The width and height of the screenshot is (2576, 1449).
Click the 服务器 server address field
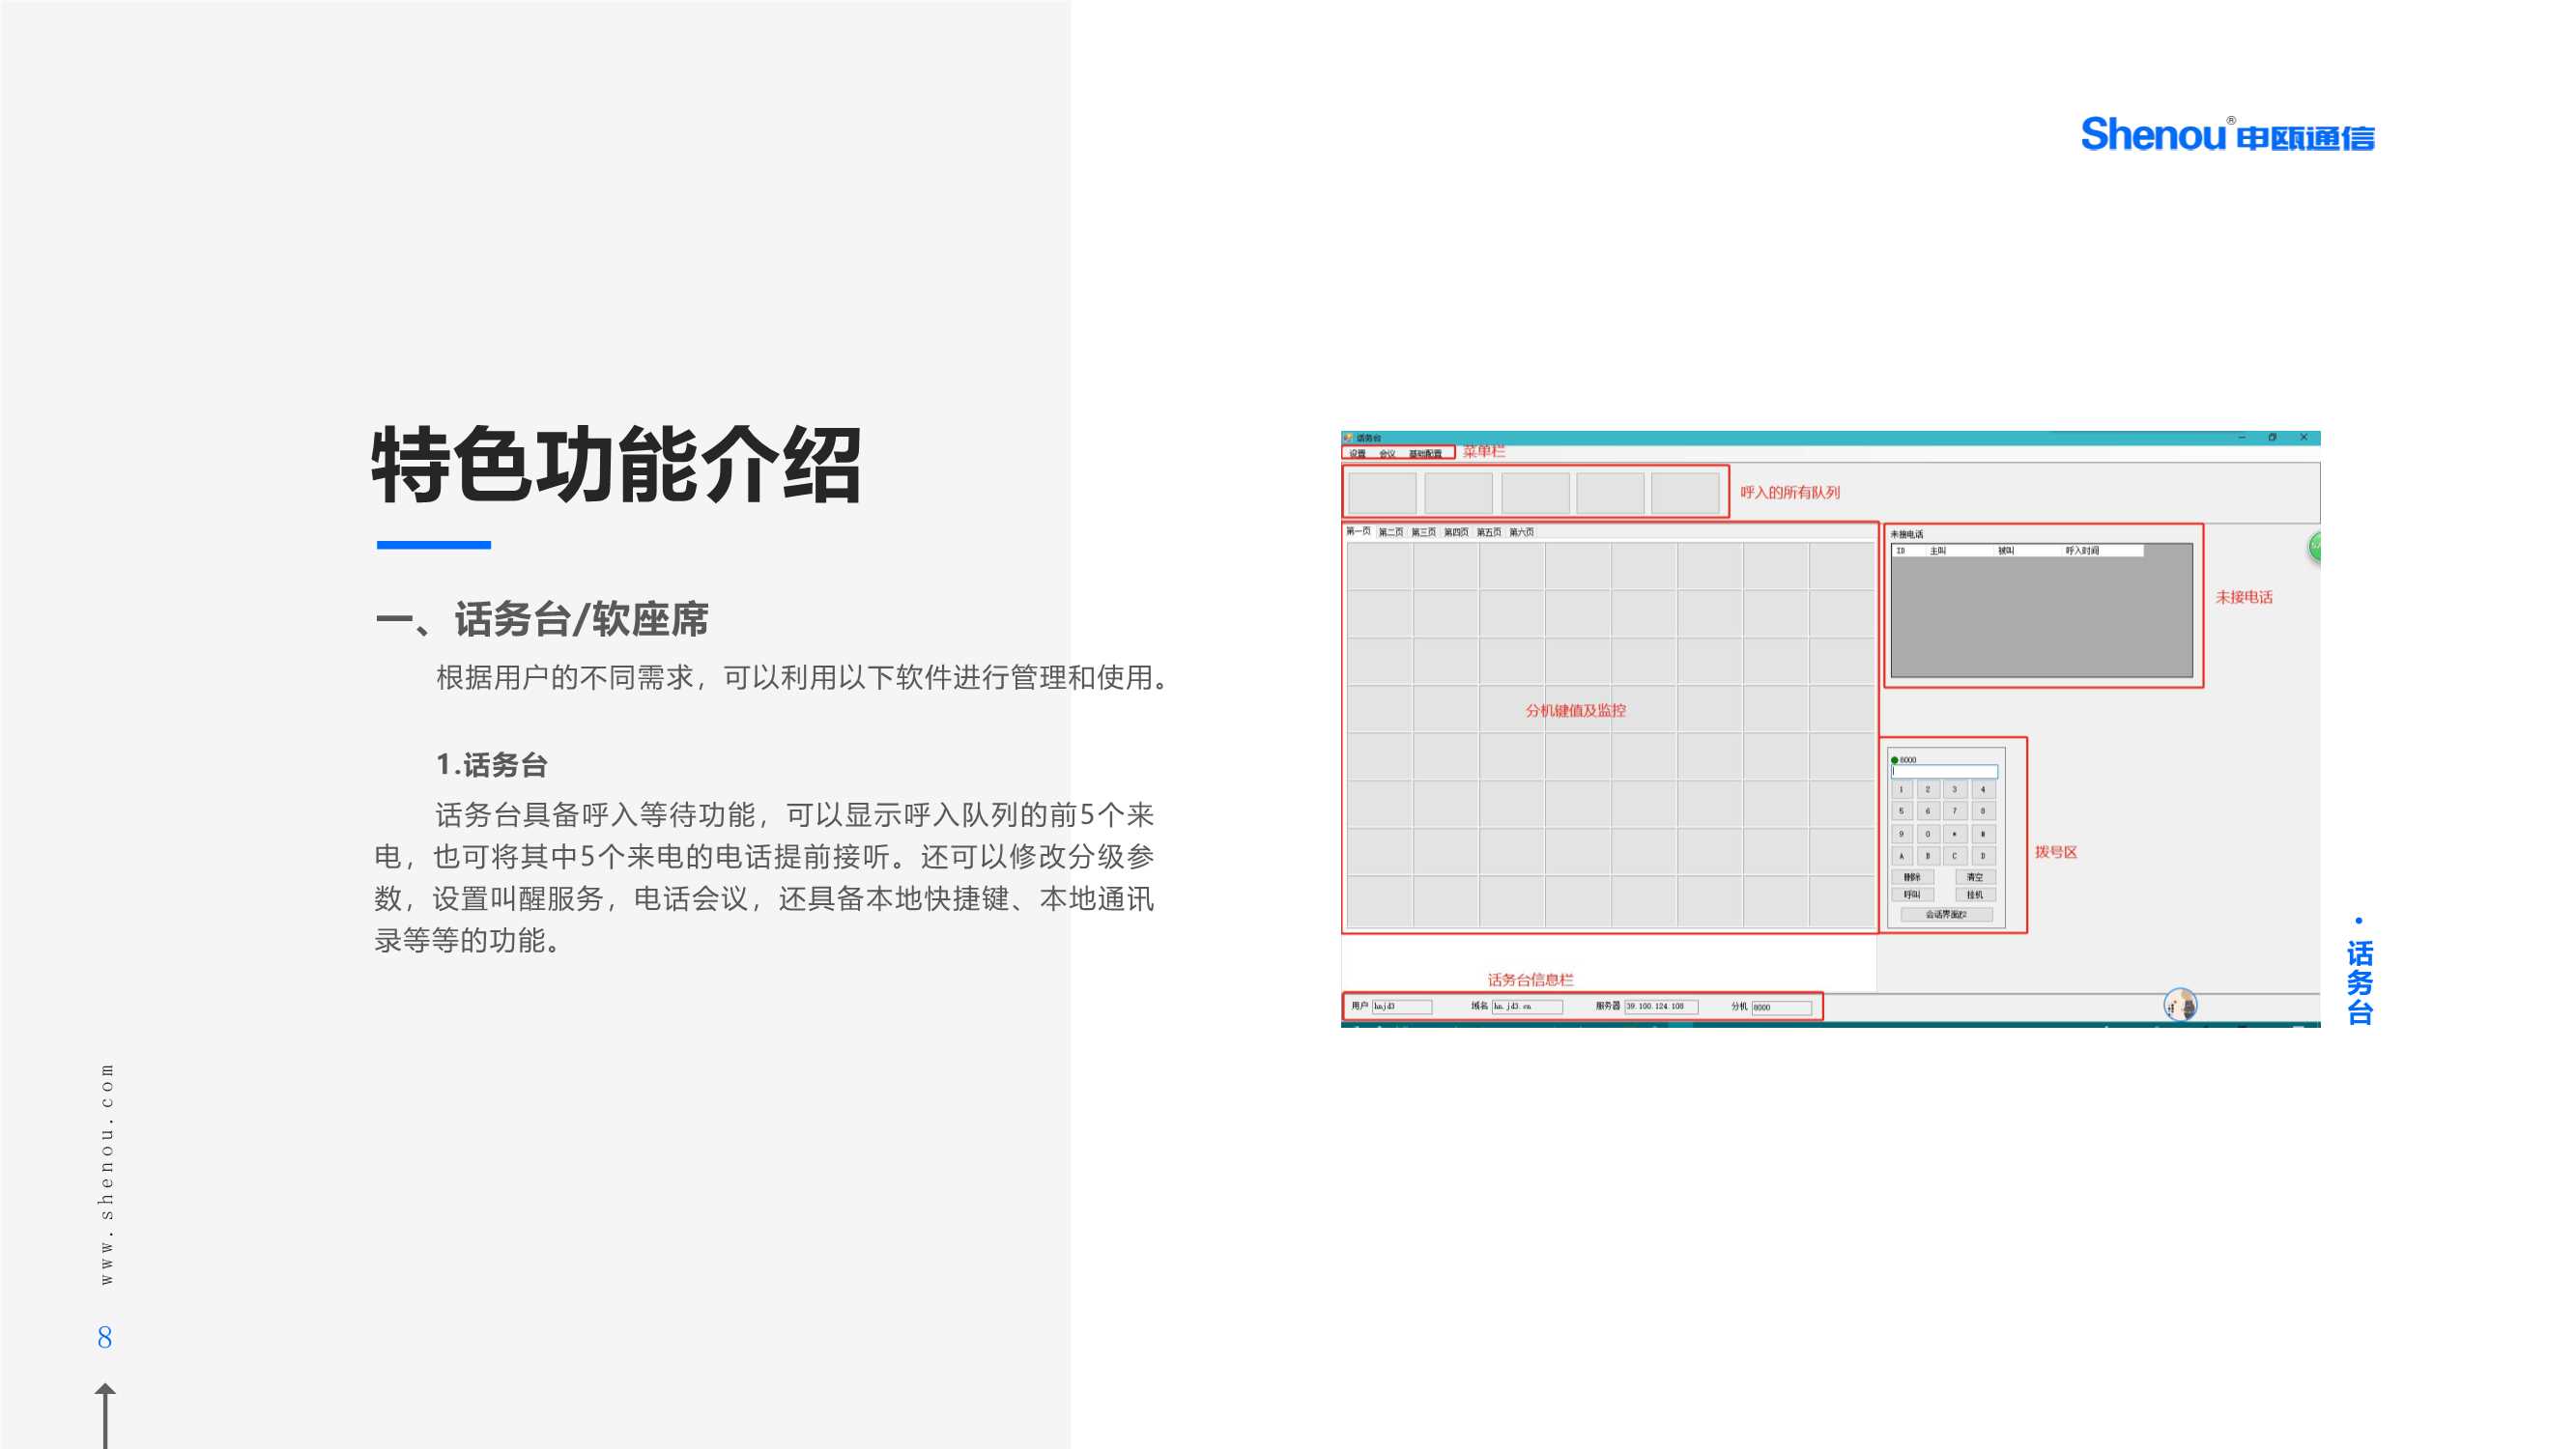[1660, 1006]
